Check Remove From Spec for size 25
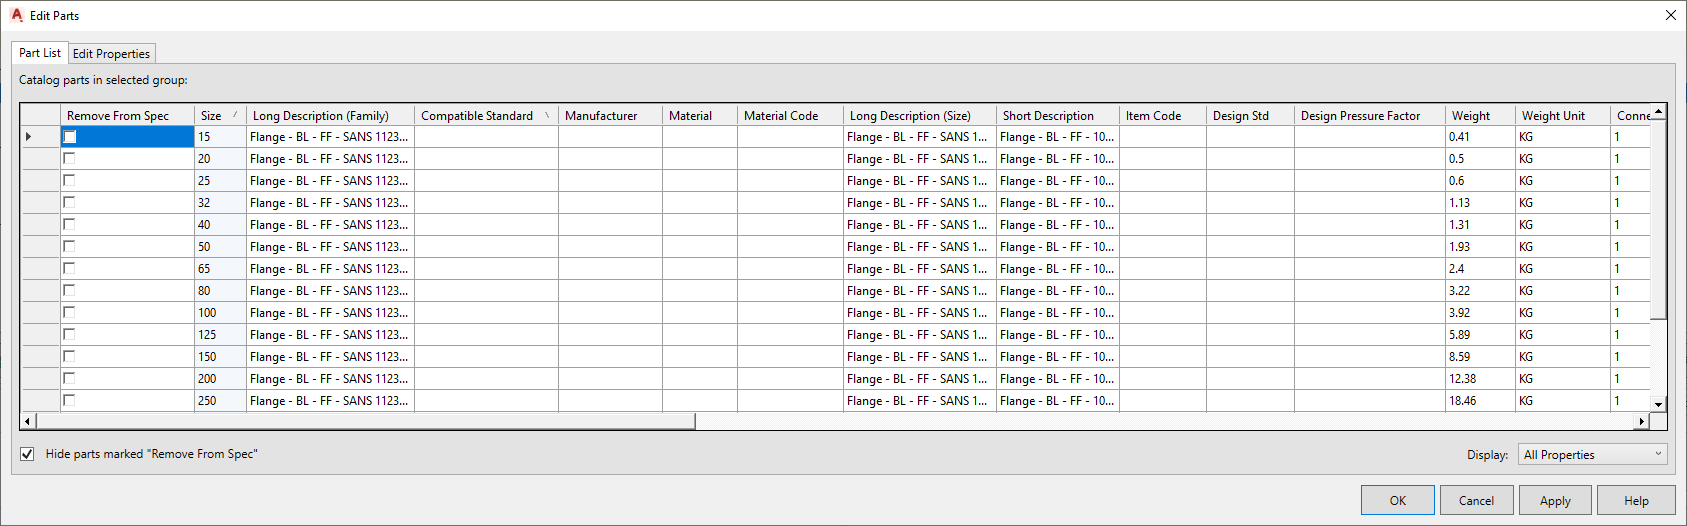Image resolution: width=1687 pixels, height=526 pixels. (x=69, y=180)
